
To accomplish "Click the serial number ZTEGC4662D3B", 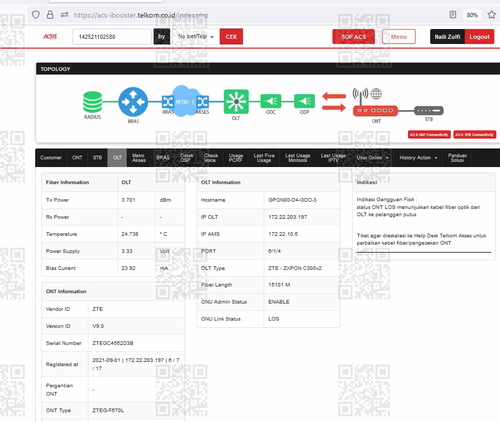I will pos(113,343).
